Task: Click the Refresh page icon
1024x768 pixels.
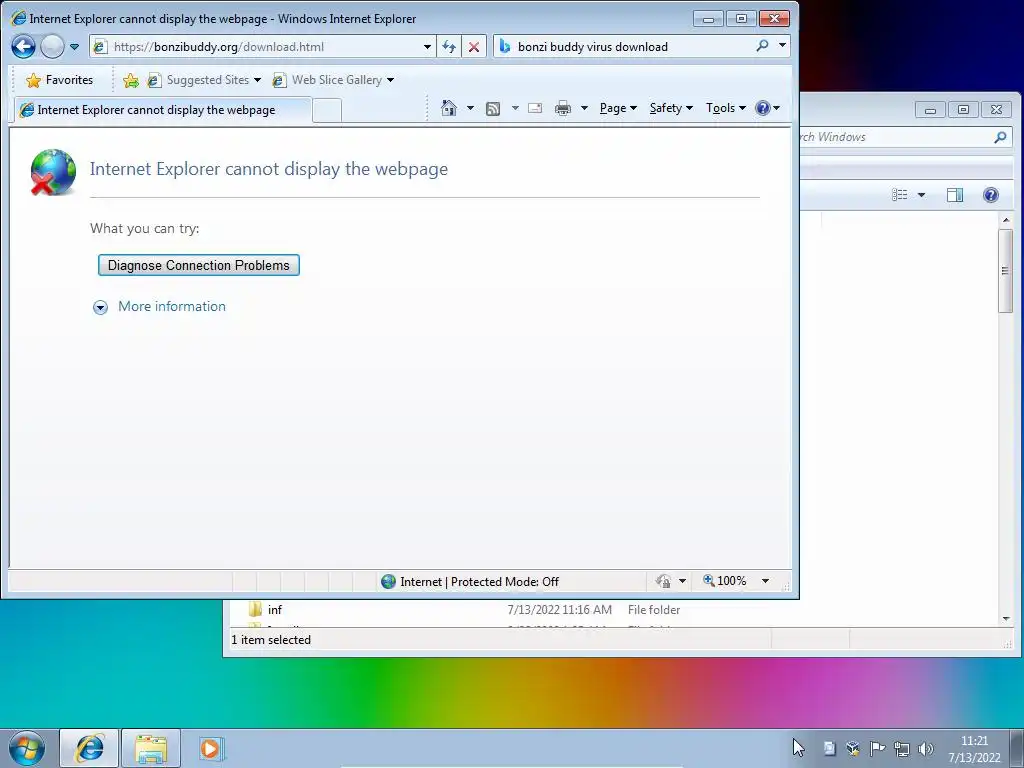Action: [x=449, y=47]
